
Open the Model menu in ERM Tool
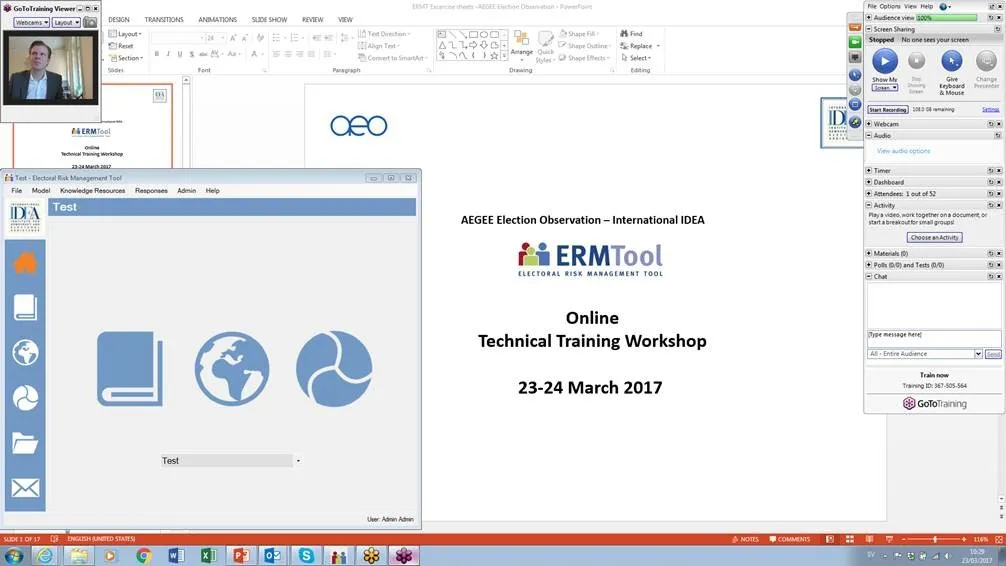coord(40,191)
